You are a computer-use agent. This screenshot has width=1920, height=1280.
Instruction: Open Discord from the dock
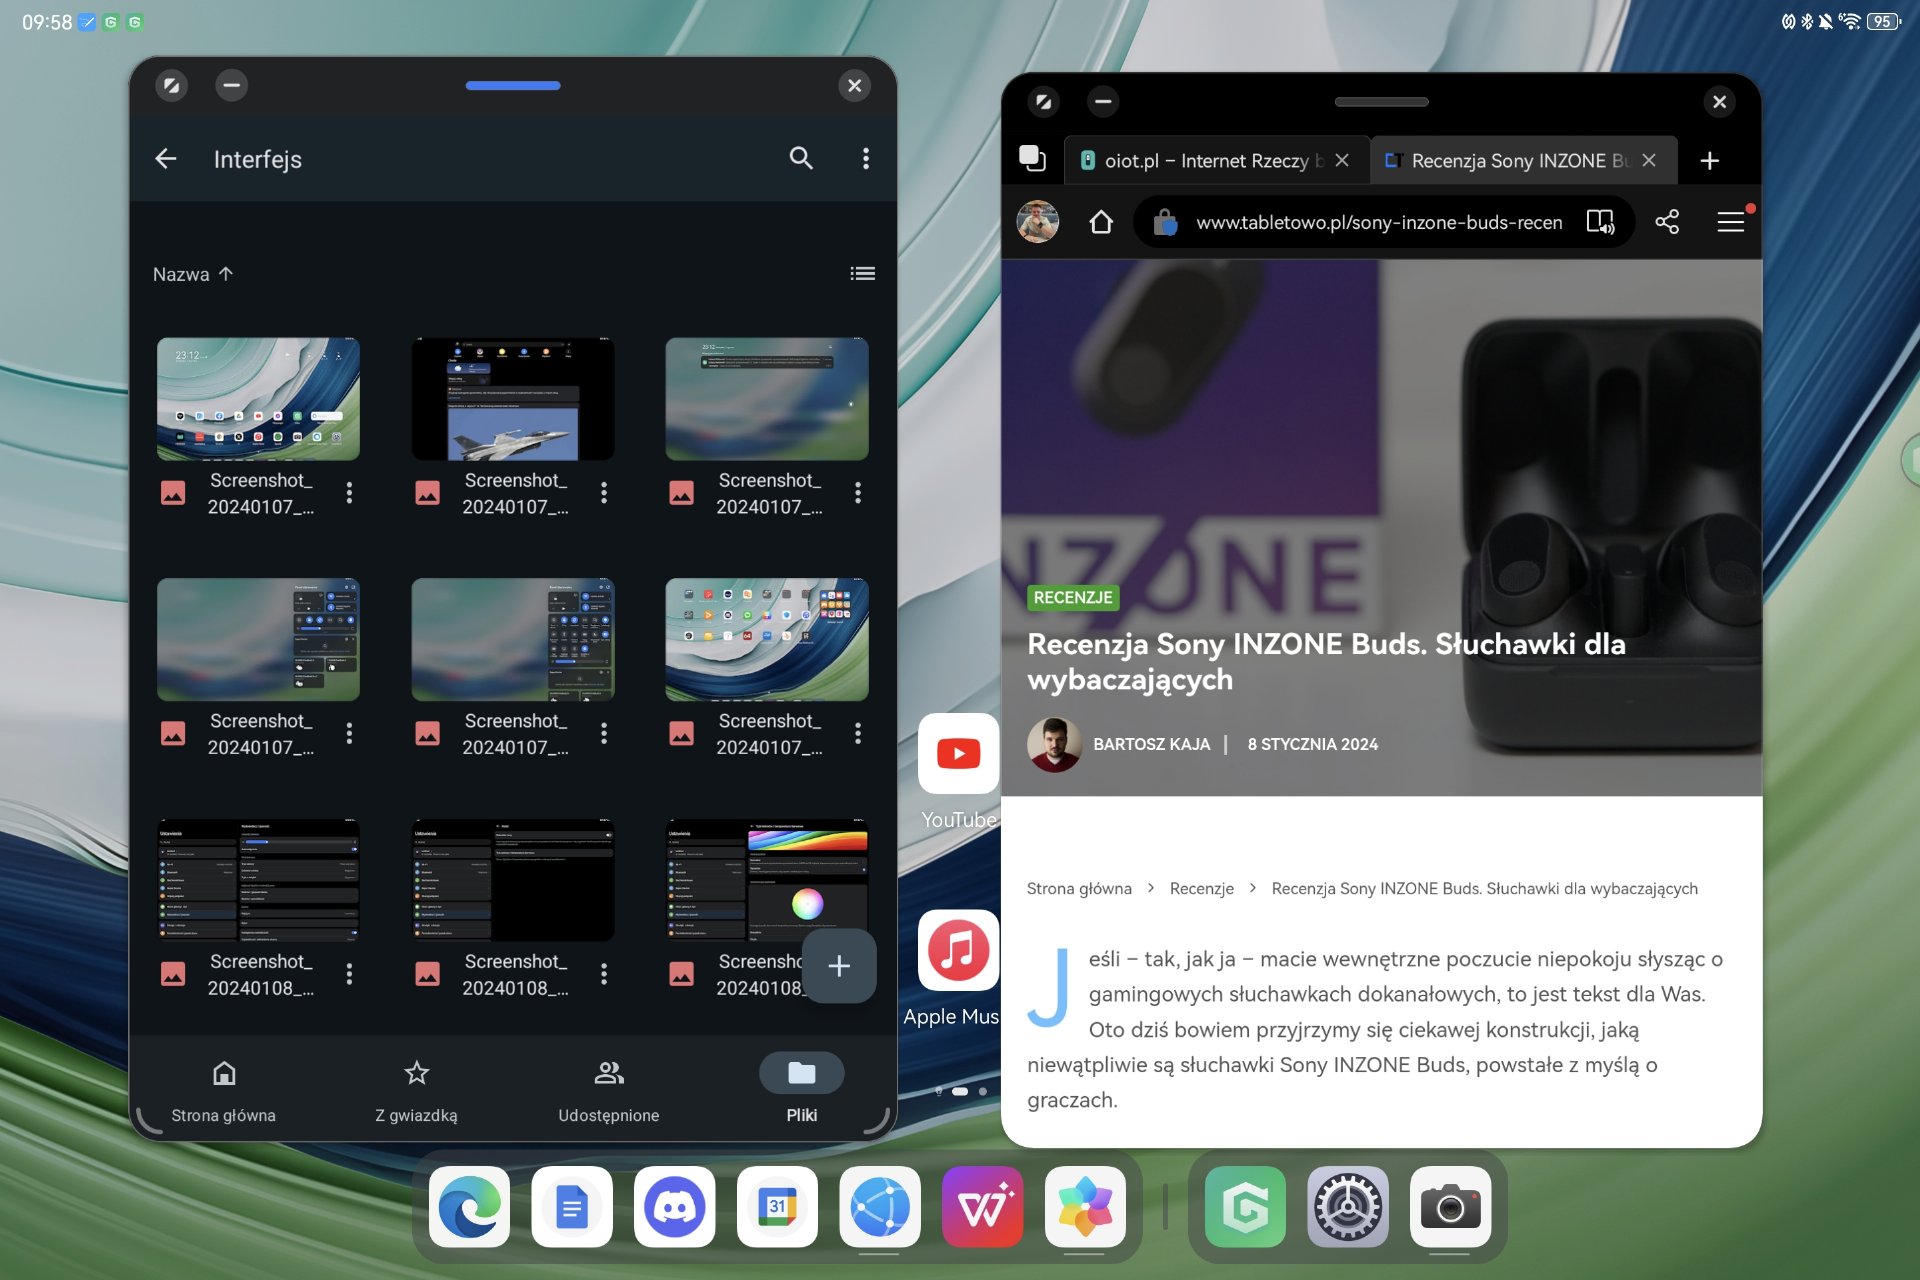pyautogui.click(x=675, y=1207)
